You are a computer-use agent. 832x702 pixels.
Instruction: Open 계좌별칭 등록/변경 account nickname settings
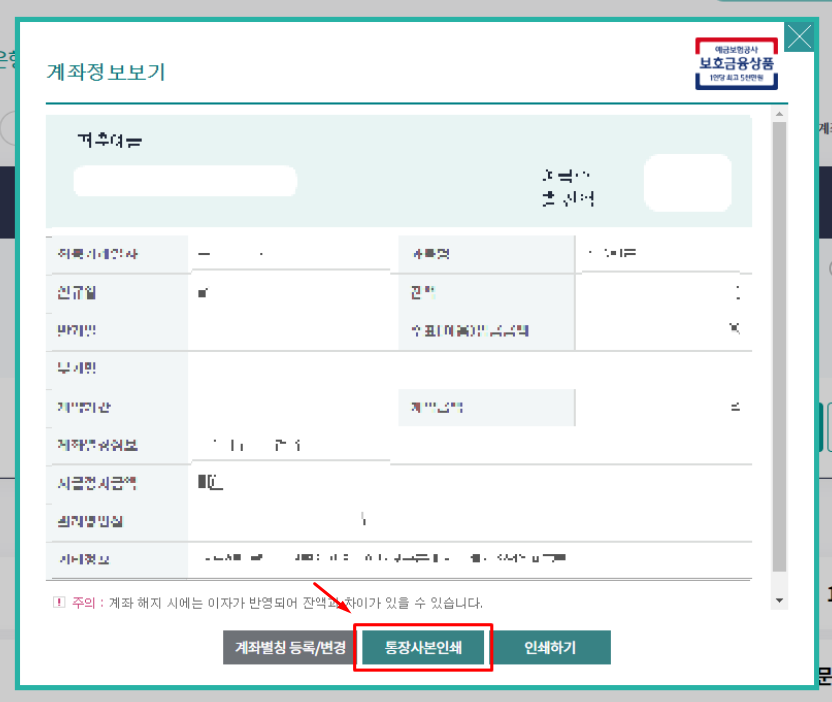(x=288, y=647)
